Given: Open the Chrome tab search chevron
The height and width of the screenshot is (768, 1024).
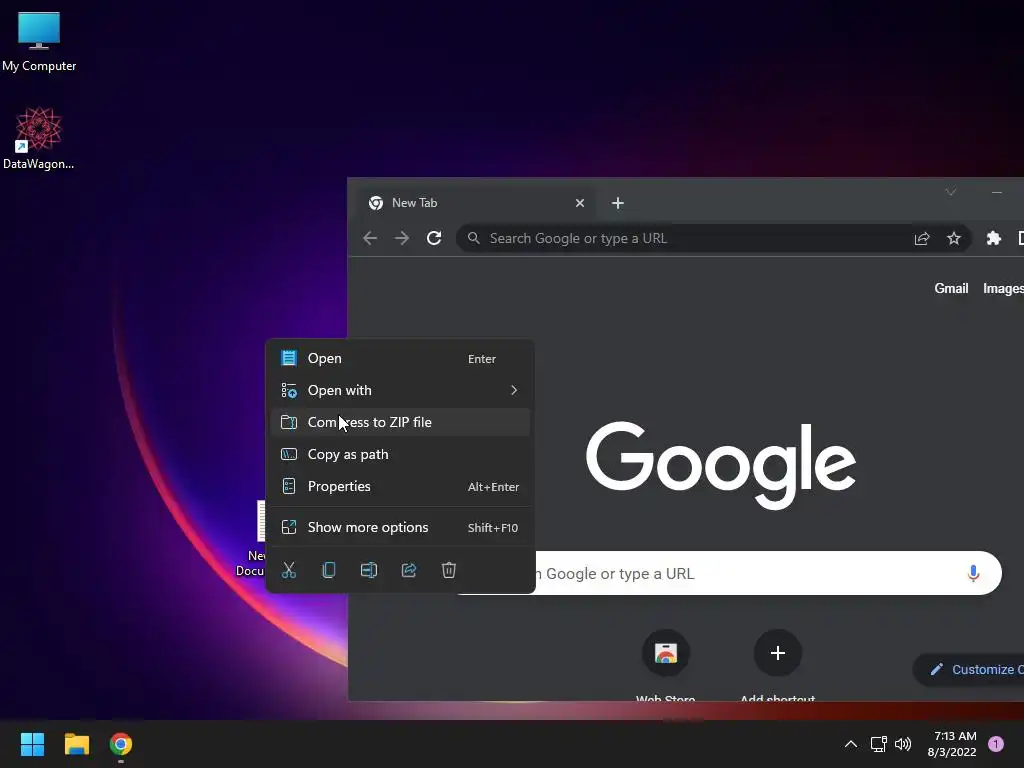Looking at the screenshot, I should point(951,192).
